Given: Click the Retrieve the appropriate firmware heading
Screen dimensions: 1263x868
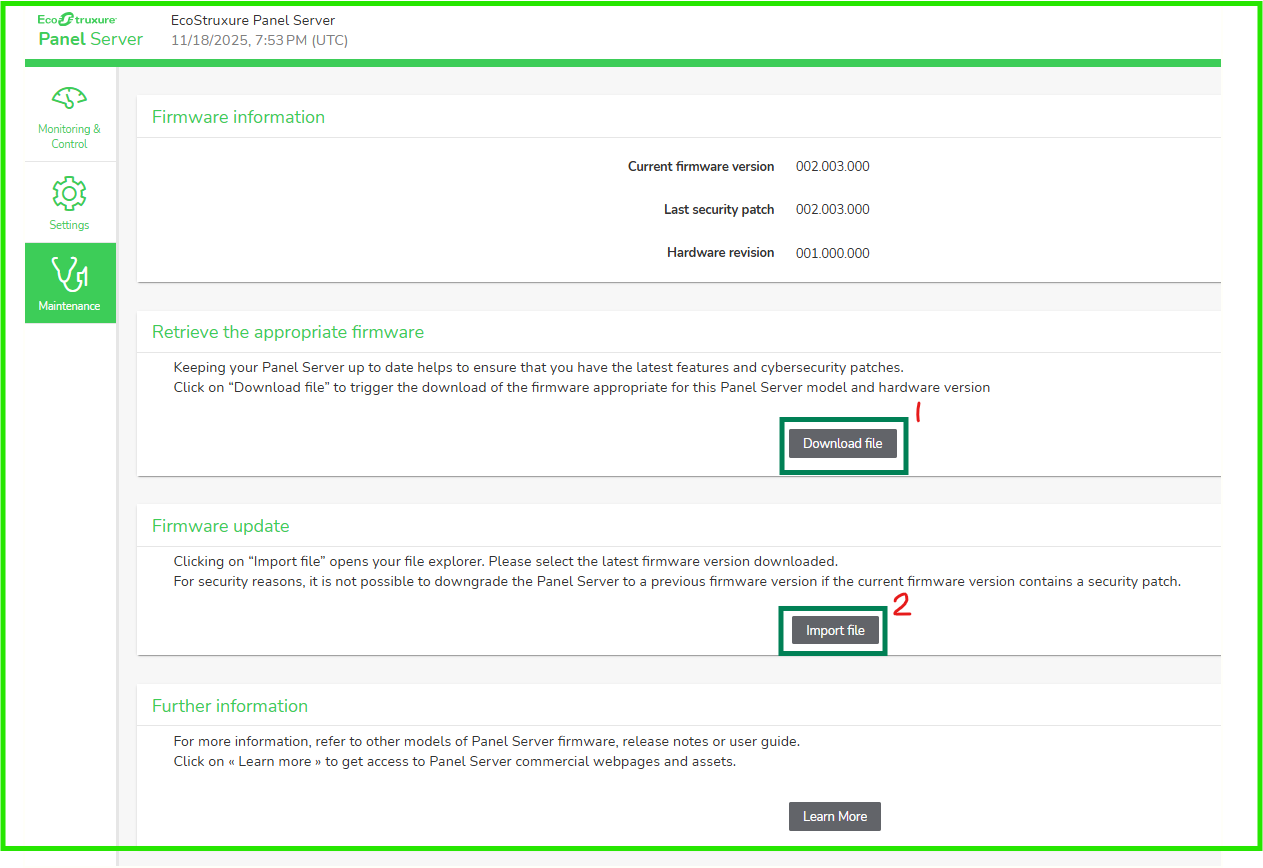Looking at the screenshot, I should point(288,332).
